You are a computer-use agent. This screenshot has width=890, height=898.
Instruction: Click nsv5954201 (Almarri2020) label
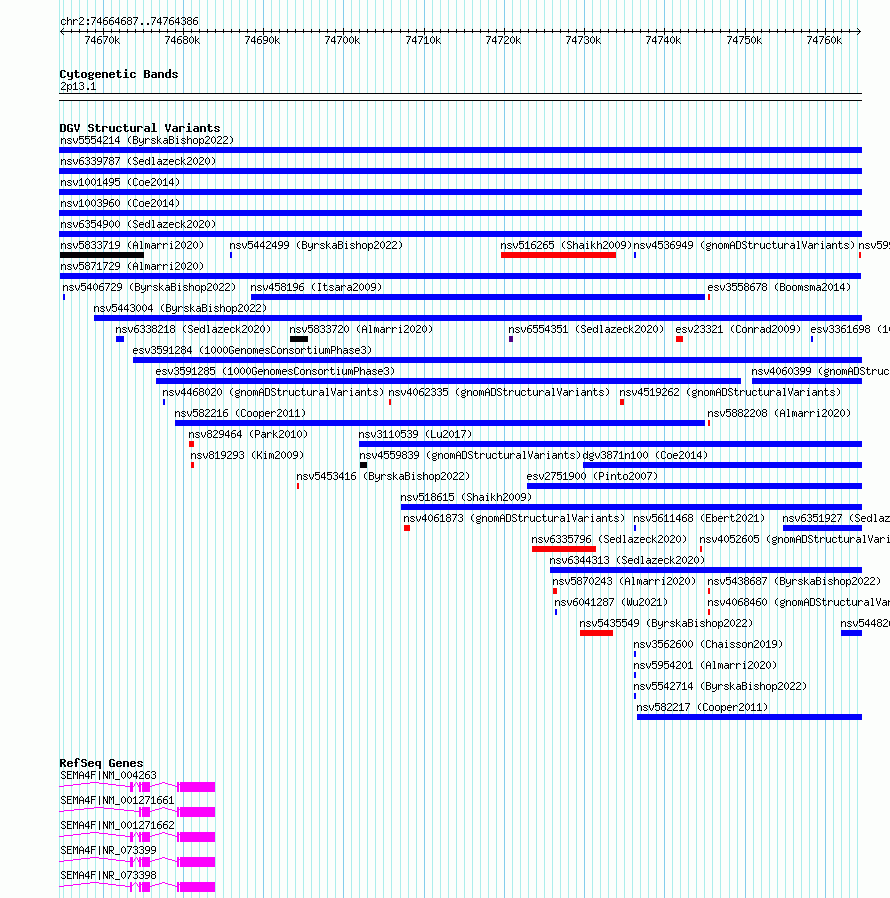click(x=705, y=665)
